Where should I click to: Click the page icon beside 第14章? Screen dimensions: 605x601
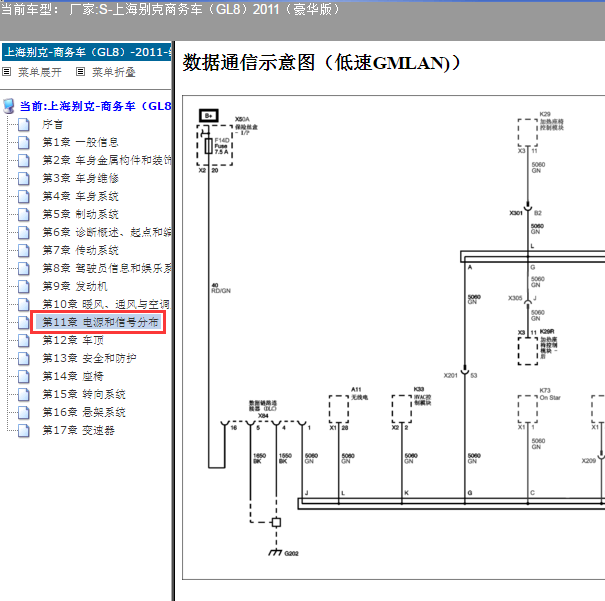click(24, 376)
